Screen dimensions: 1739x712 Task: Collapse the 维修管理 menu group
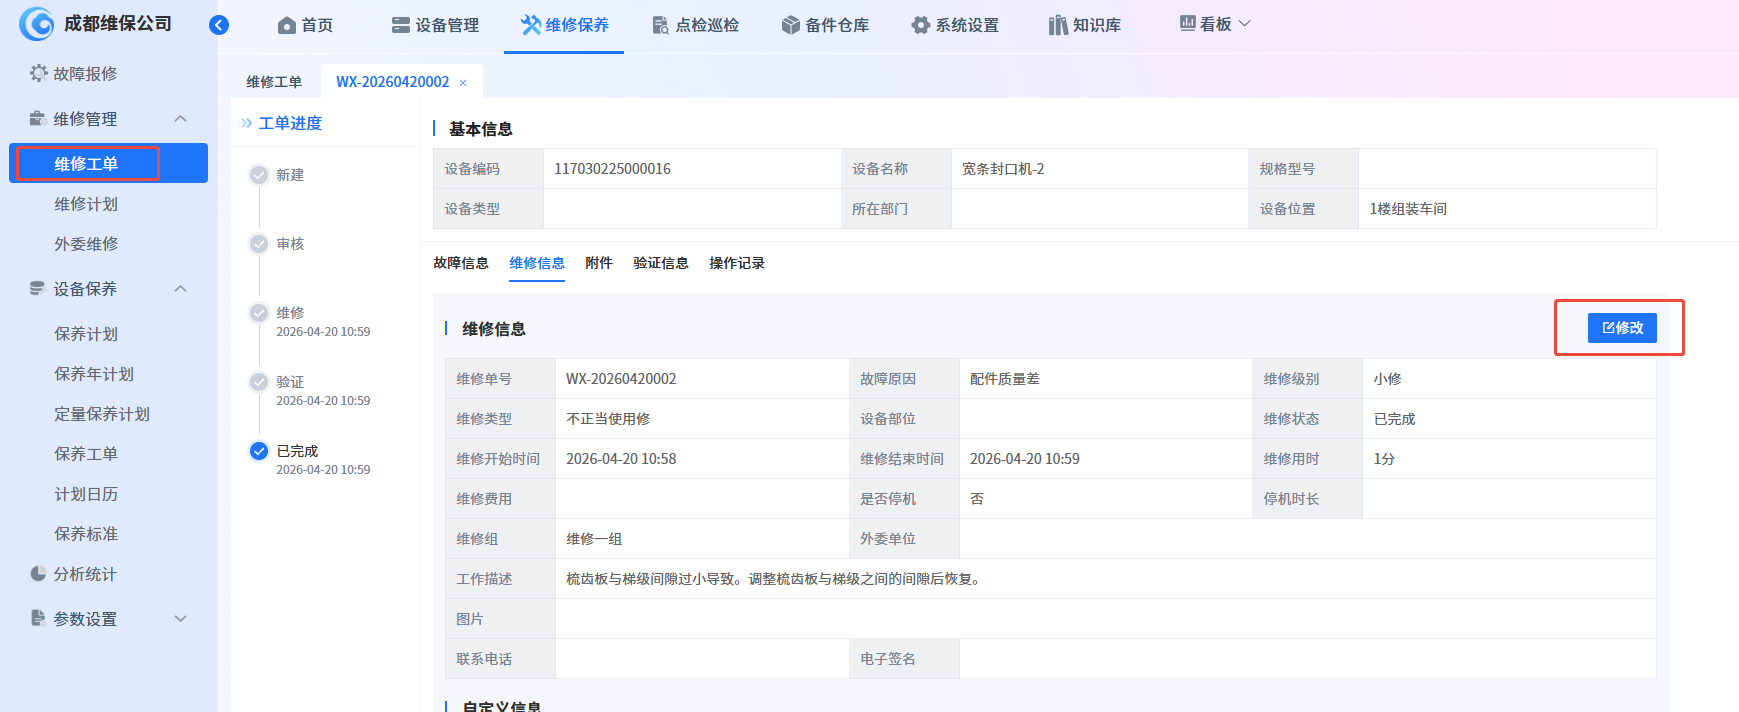pos(181,119)
